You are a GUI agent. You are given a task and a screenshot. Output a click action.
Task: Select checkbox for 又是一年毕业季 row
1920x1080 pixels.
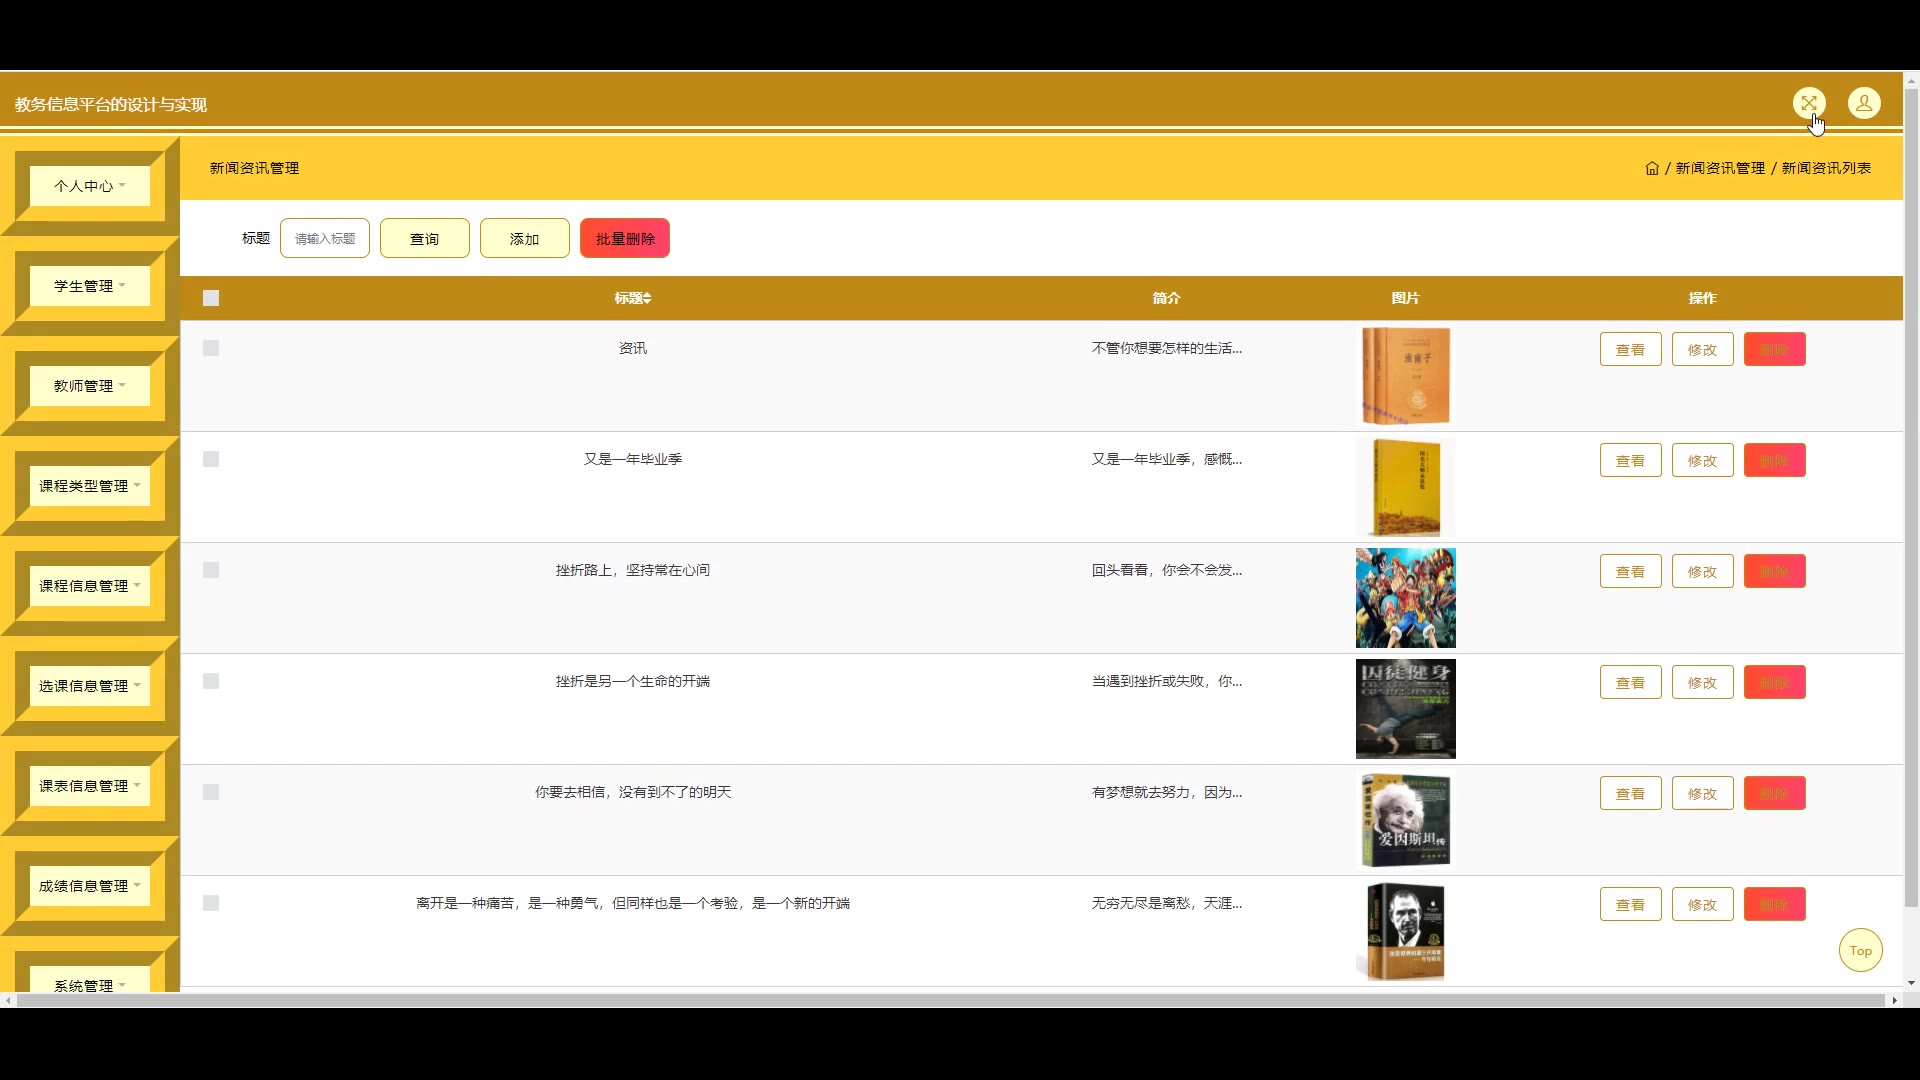[211, 459]
